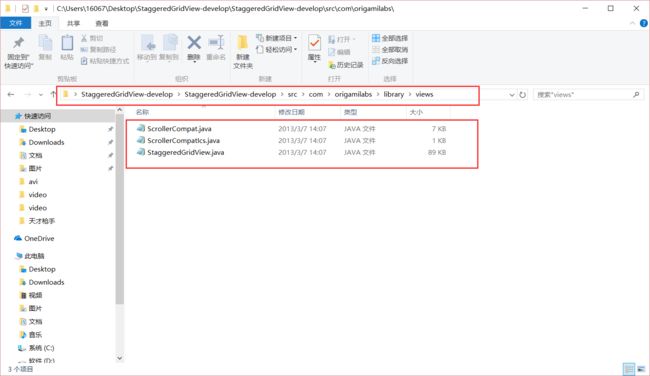Click the Cut (剪切) scissors icon

point(84,38)
